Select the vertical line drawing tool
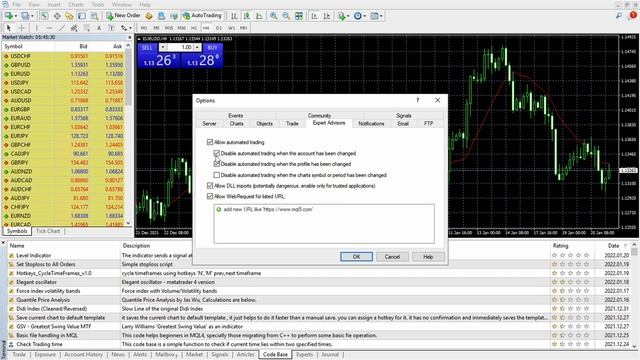The image size is (640, 360). (36, 28)
